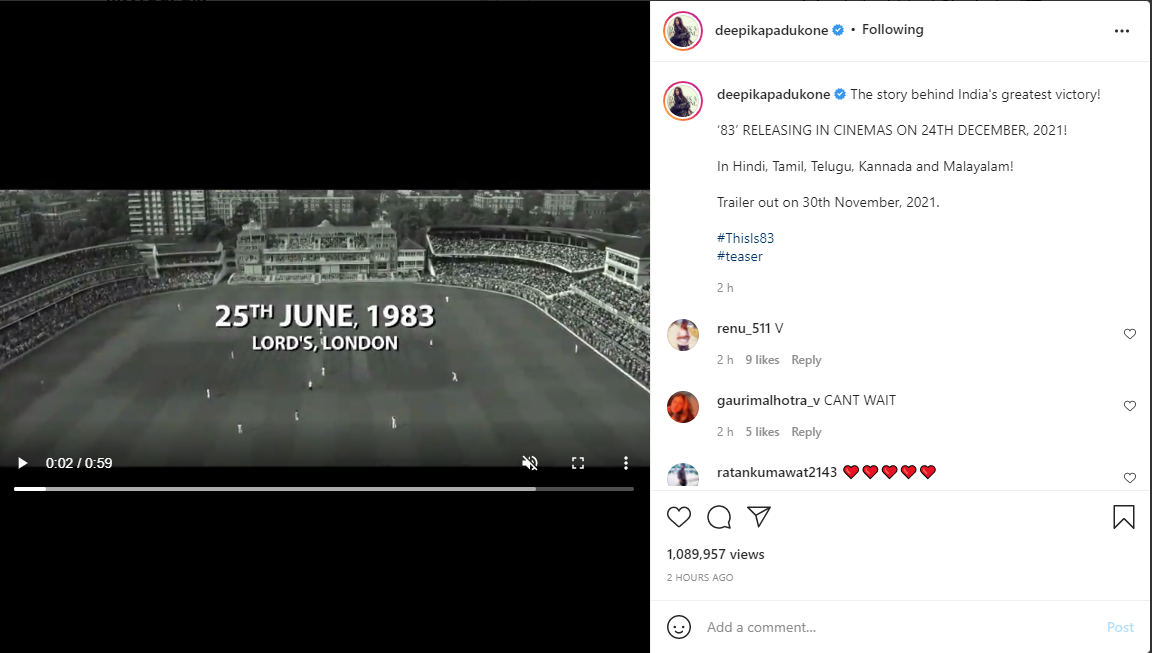1152x653 pixels.
Task: View gaurimalhotra_v's profile avatar
Action: click(x=683, y=406)
